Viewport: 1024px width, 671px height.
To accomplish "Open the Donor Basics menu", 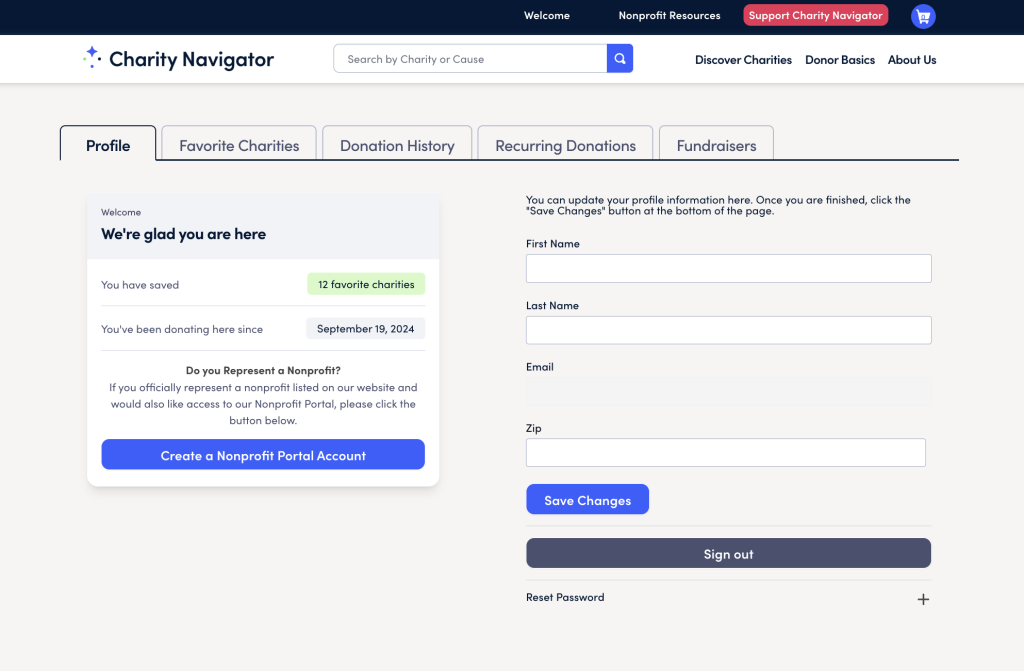I will tap(840, 59).
